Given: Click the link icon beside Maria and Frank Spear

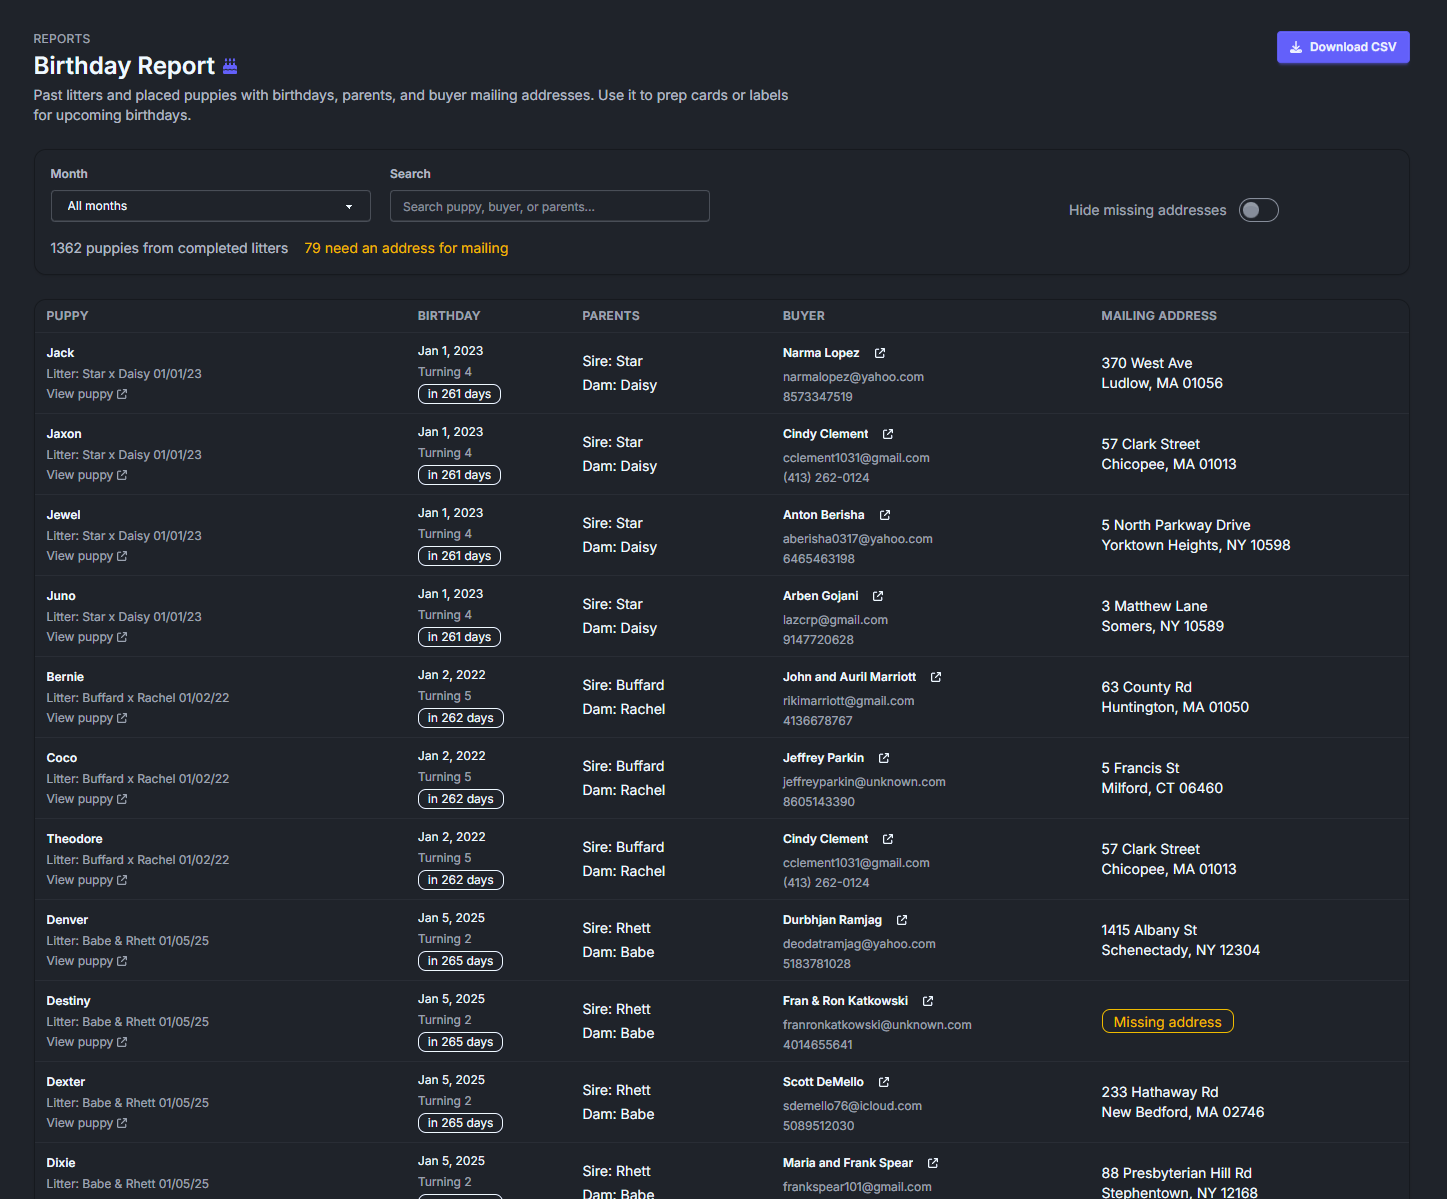Looking at the screenshot, I should pos(933,1162).
